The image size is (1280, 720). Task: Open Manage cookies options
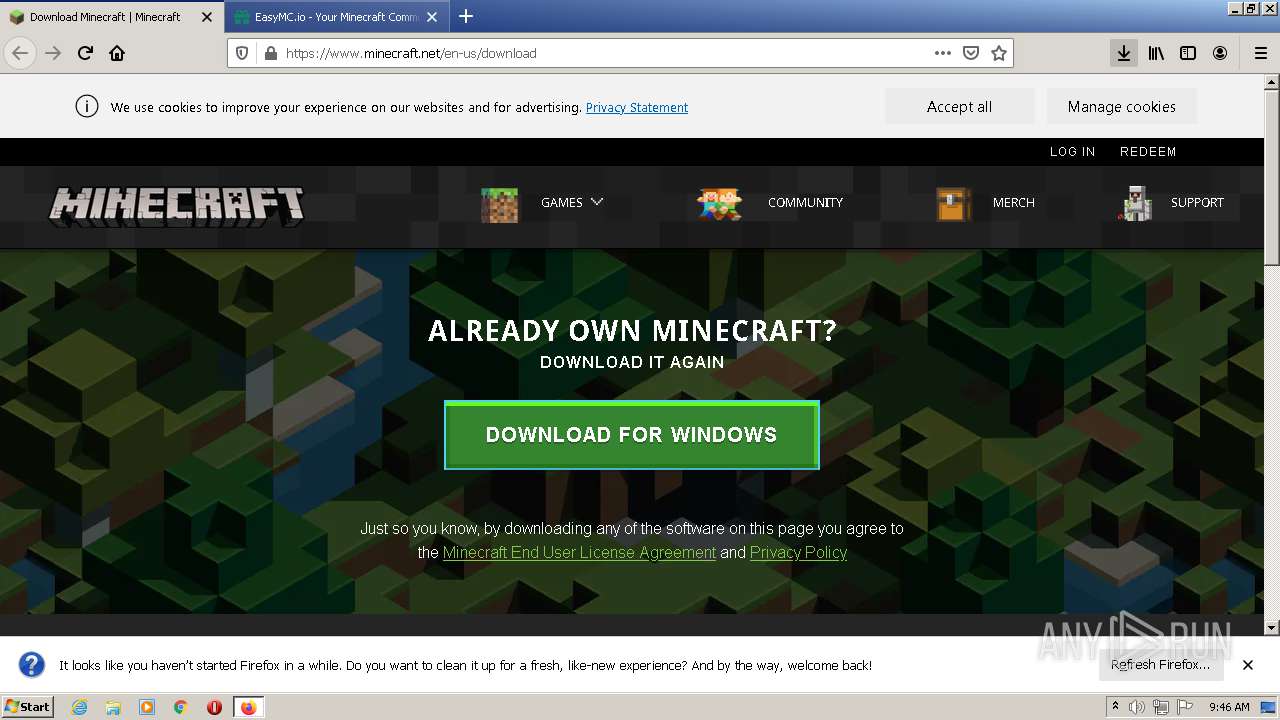[x=1121, y=106]
